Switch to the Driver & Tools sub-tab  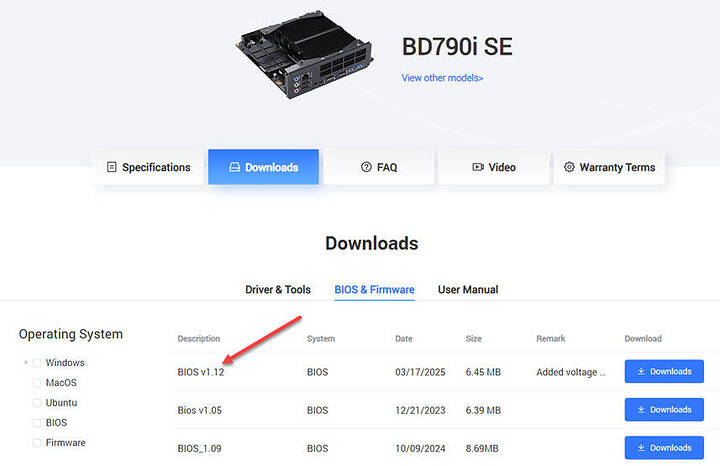pos(278,290)
